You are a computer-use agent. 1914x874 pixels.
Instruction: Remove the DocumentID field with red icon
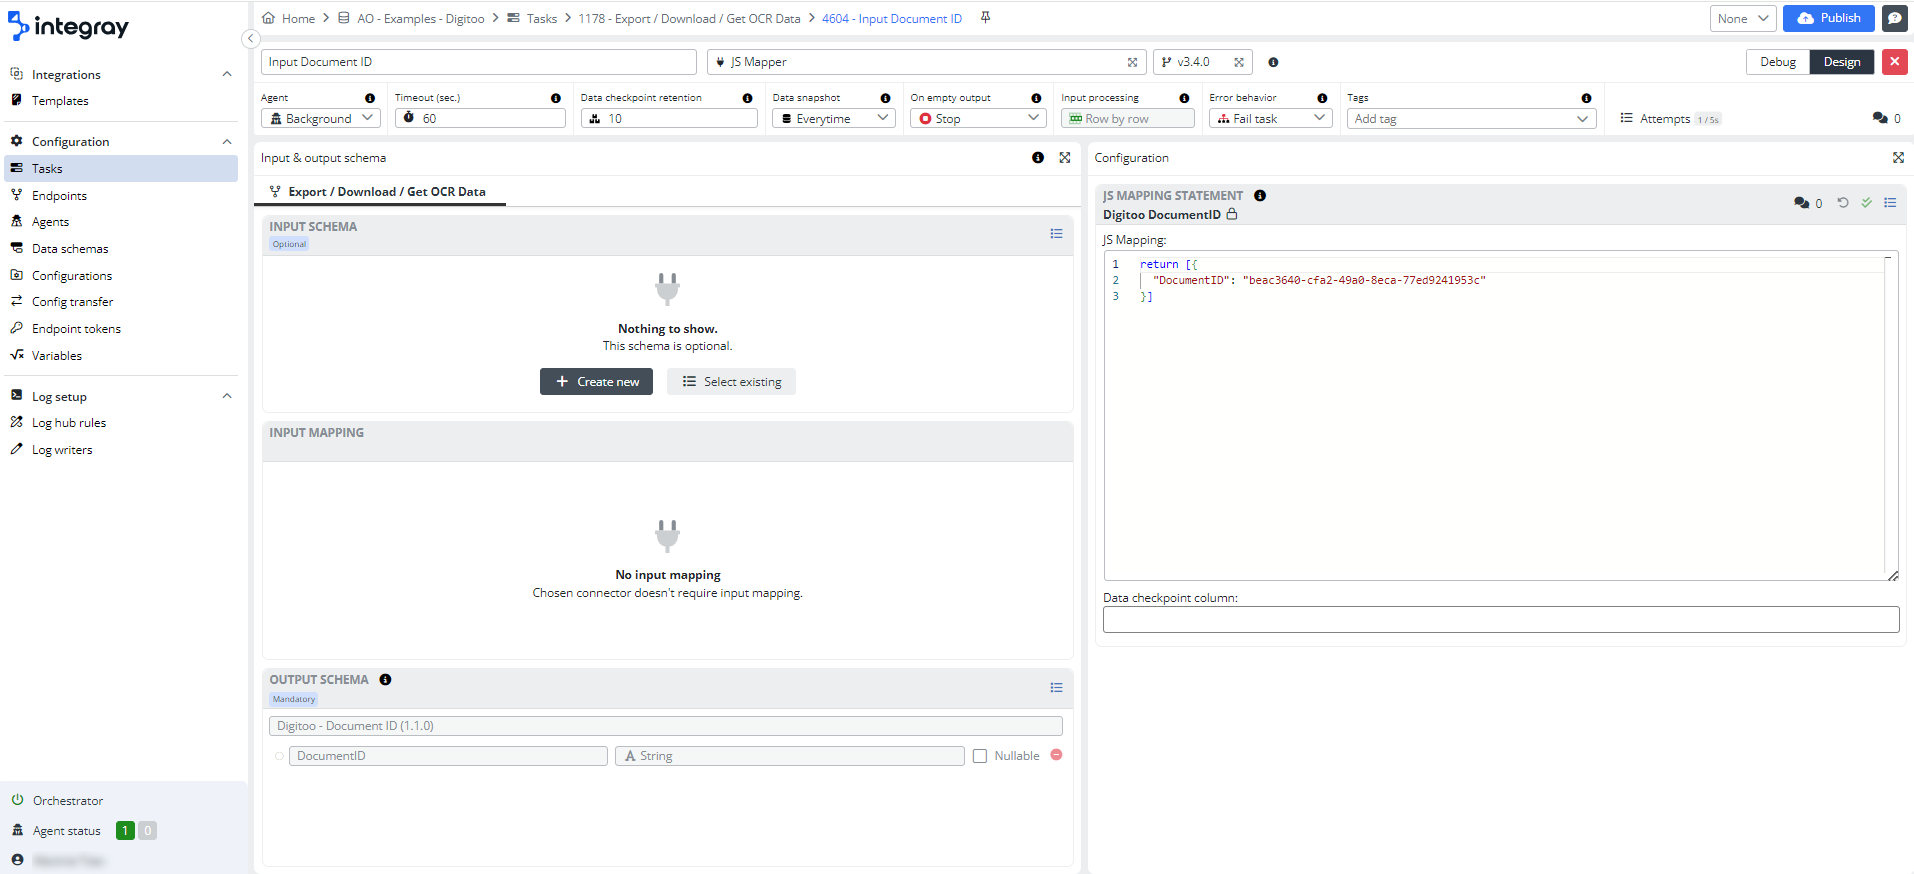pos(1056,755)
